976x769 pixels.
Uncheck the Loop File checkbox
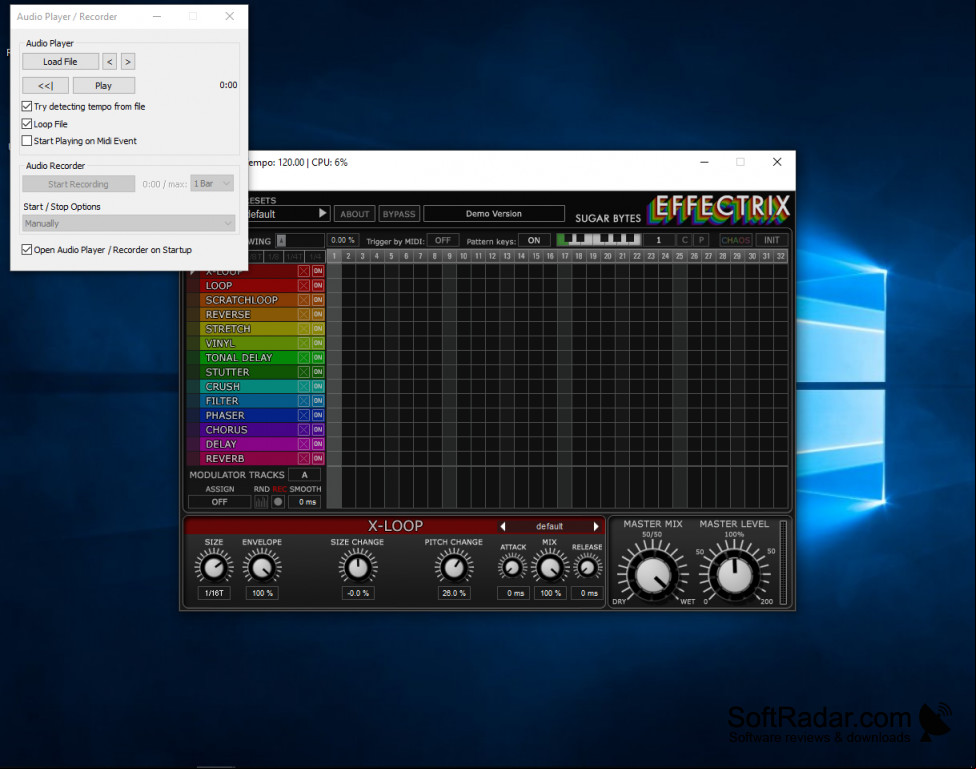(x=27, y=124)
